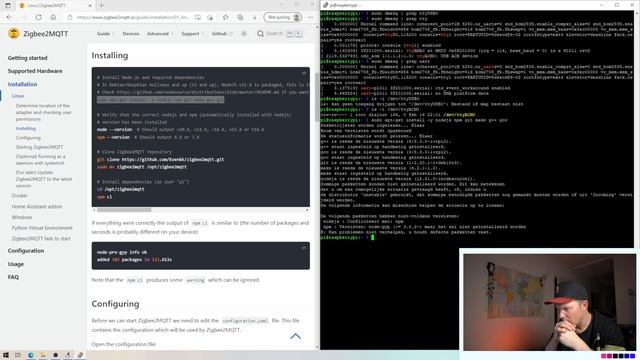Jump to Installing sidebar section
This screenshot has width=640, height=360.
pos(26,129)
